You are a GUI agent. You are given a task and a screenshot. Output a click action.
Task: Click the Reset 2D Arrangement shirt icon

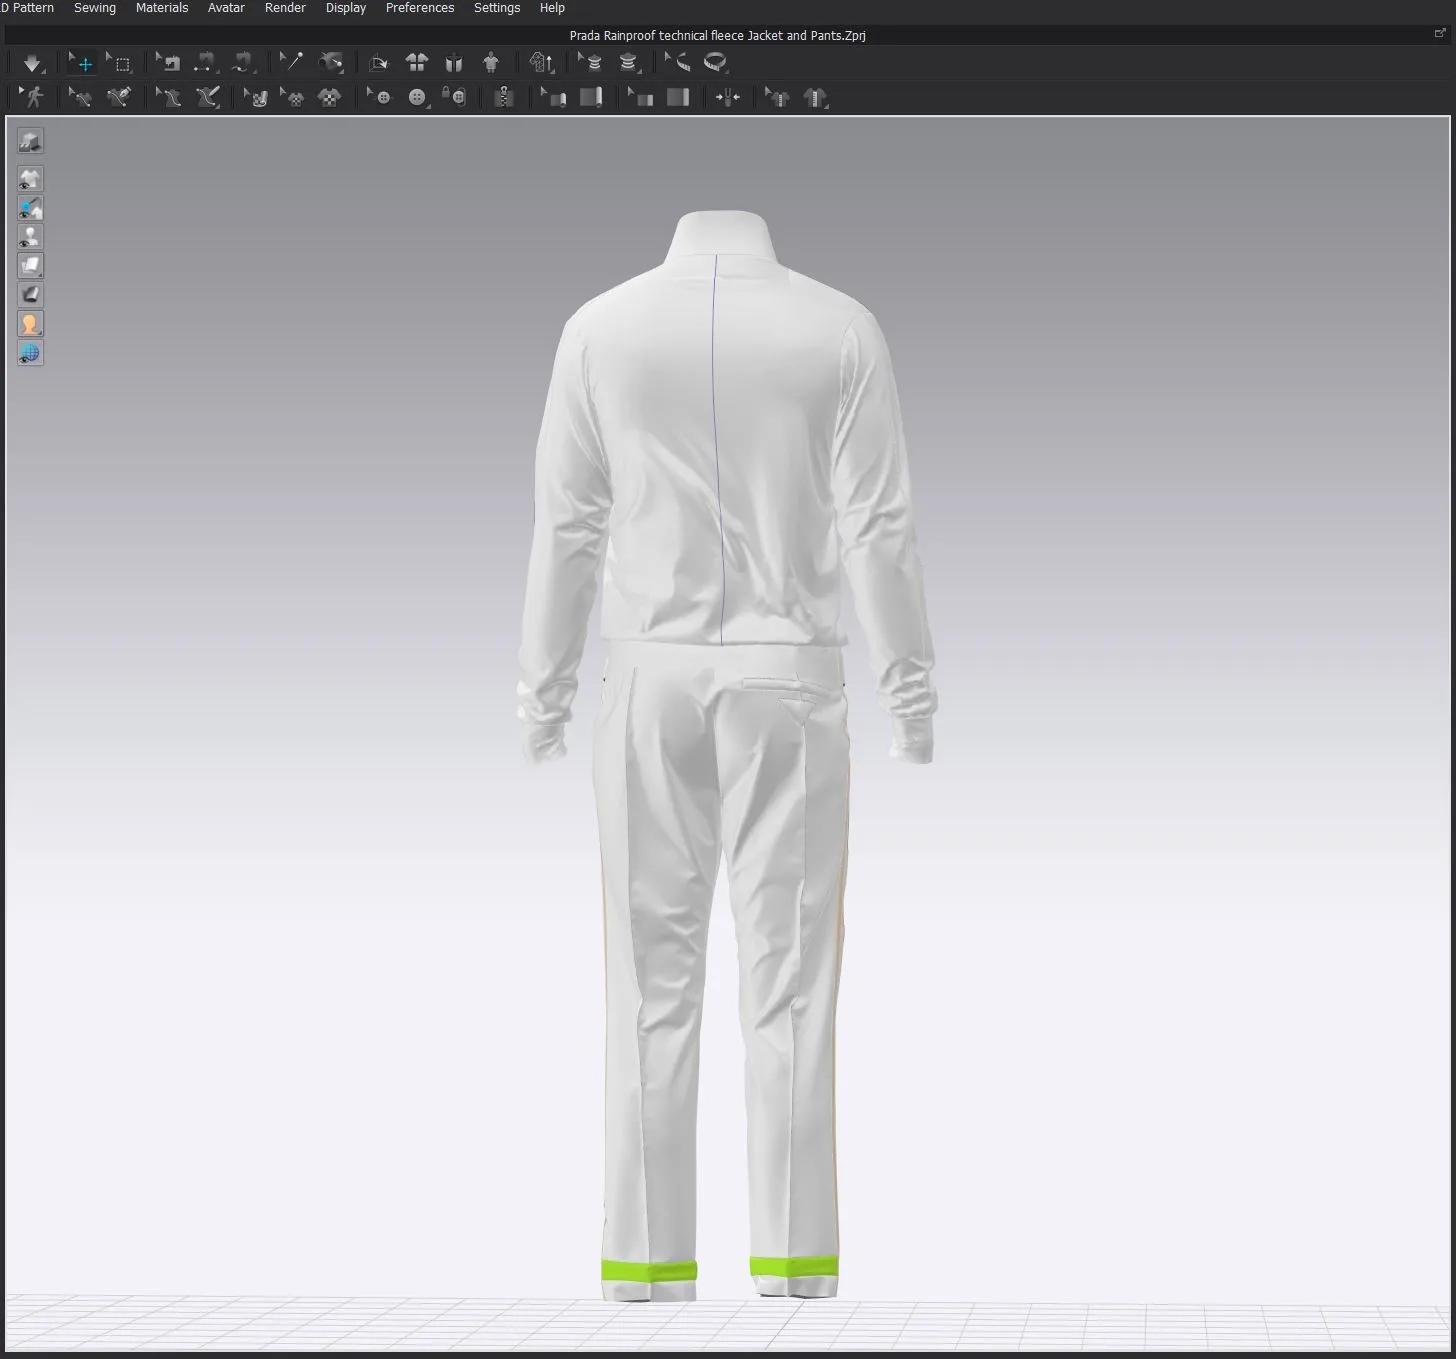[417, 63]
